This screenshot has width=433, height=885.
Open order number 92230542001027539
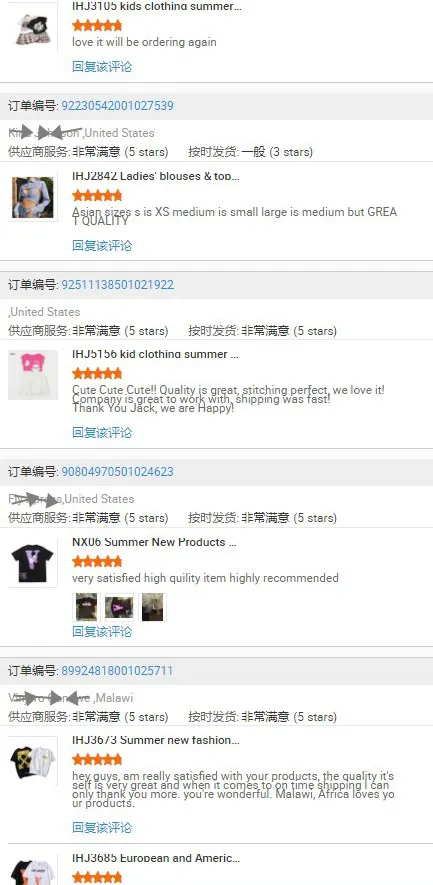(x=117, y=106)
